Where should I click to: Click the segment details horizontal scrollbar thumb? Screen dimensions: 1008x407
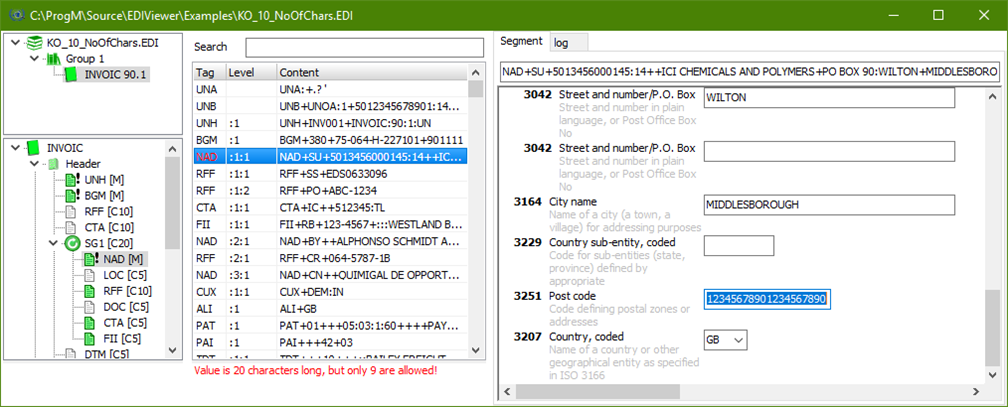click(x=597, y=391)
